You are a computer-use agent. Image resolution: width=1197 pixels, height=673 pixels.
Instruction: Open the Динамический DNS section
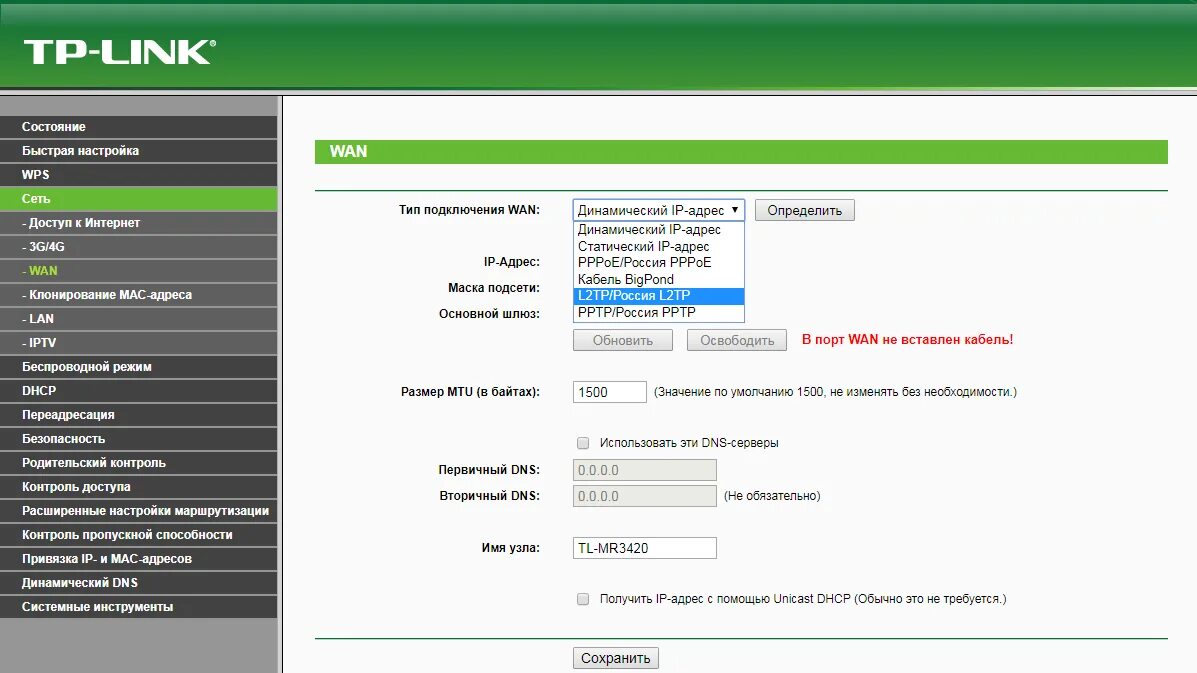138,583
